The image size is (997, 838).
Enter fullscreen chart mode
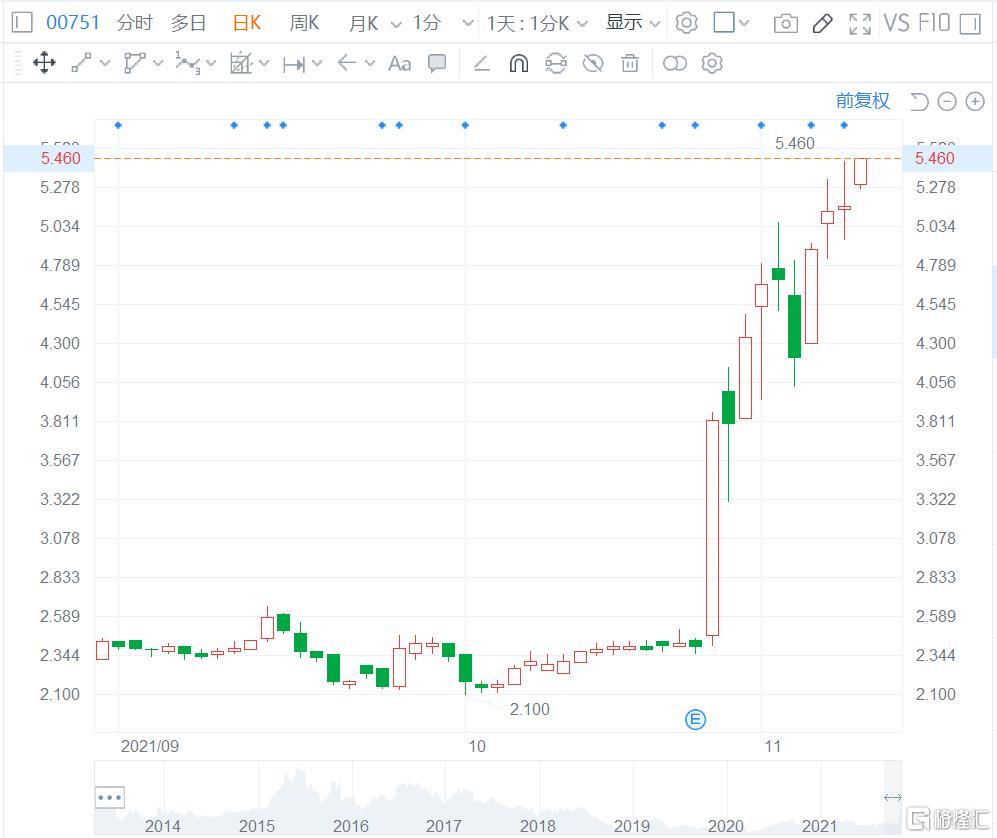(859, 23)
